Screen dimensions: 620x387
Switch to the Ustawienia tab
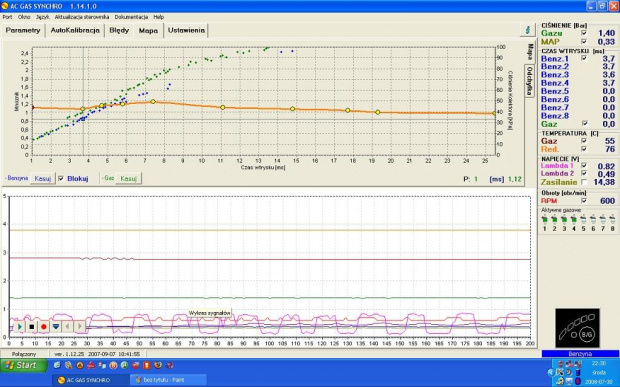186,30
